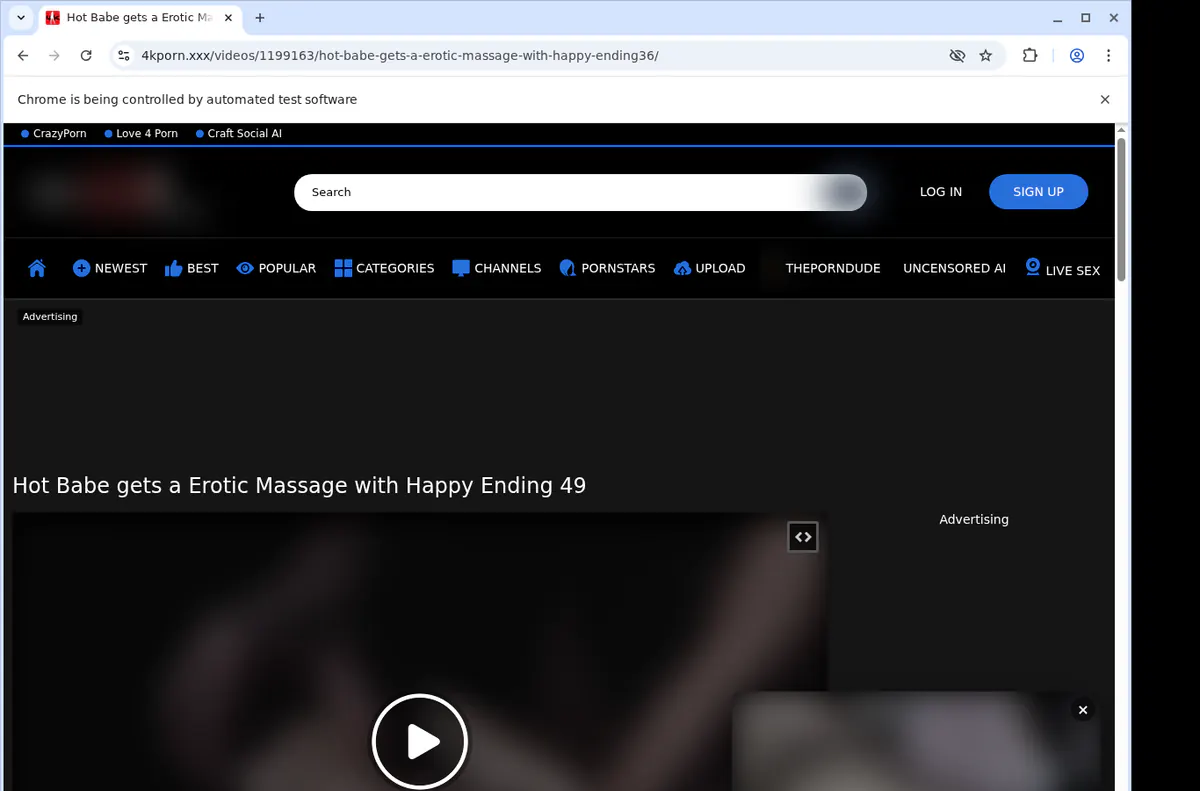
Task: Open Chrome's three-dot menu
Action: click(x=1108, y=56)
